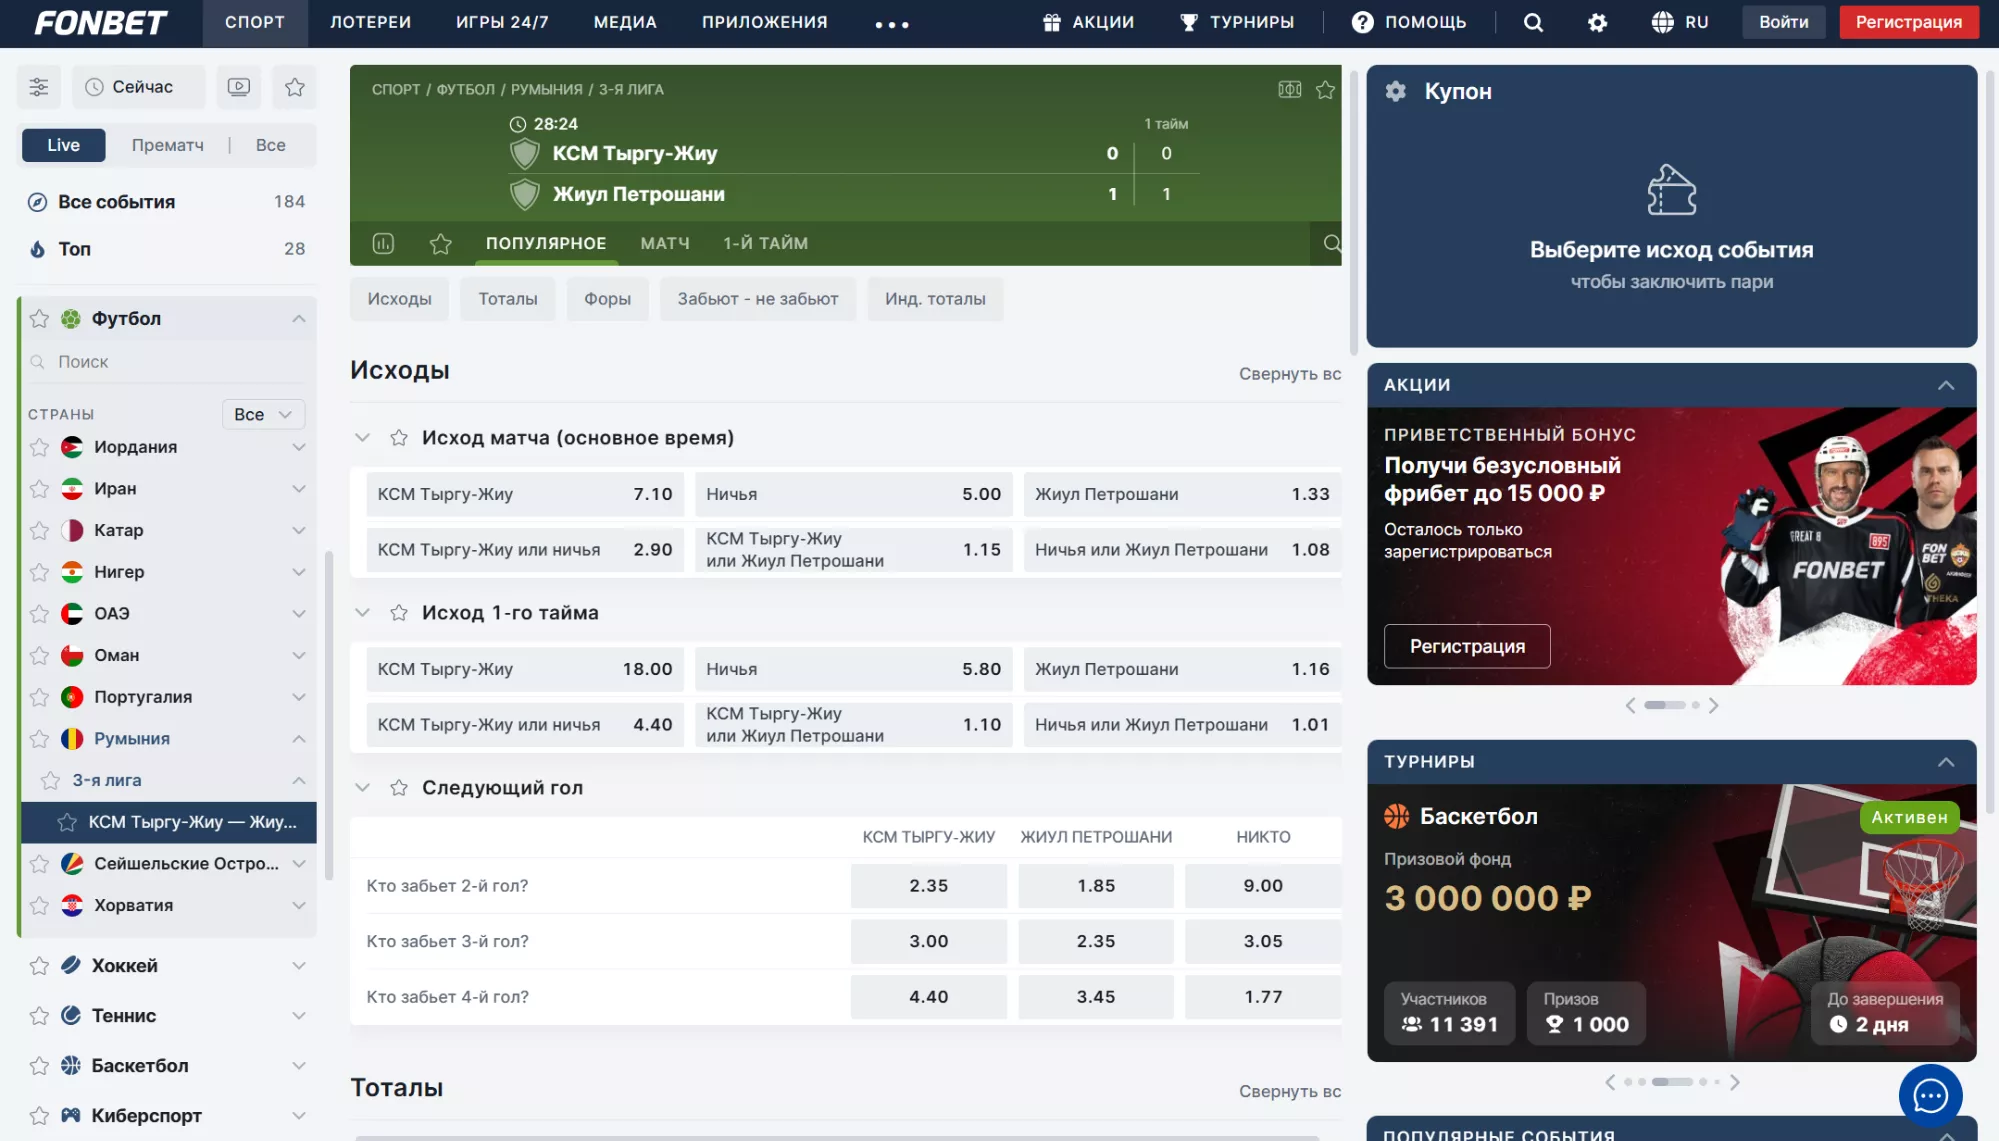The image size is (1999, 1141).
Task: Open the Все countries dropdown
Action: (262, 414)
